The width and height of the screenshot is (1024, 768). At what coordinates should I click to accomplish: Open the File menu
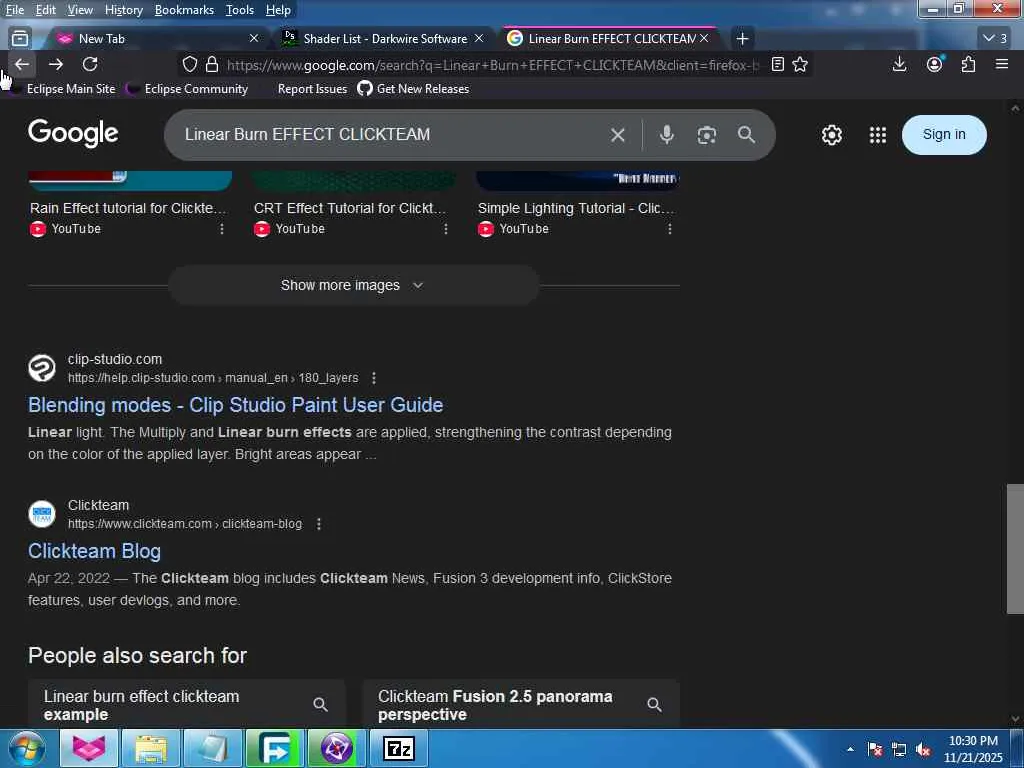tap(14, 10)
